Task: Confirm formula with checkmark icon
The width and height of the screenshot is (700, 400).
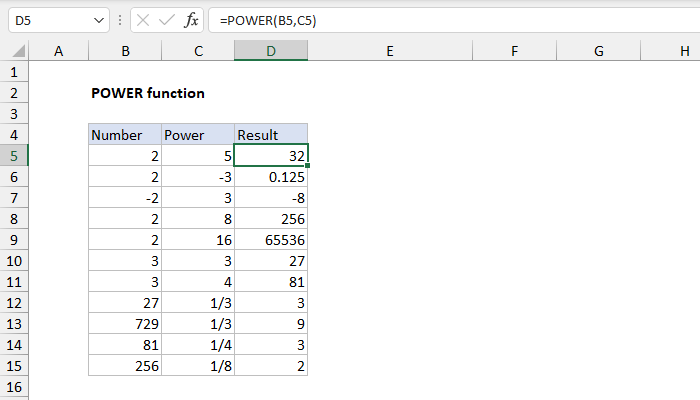Action: coord(167,21)
